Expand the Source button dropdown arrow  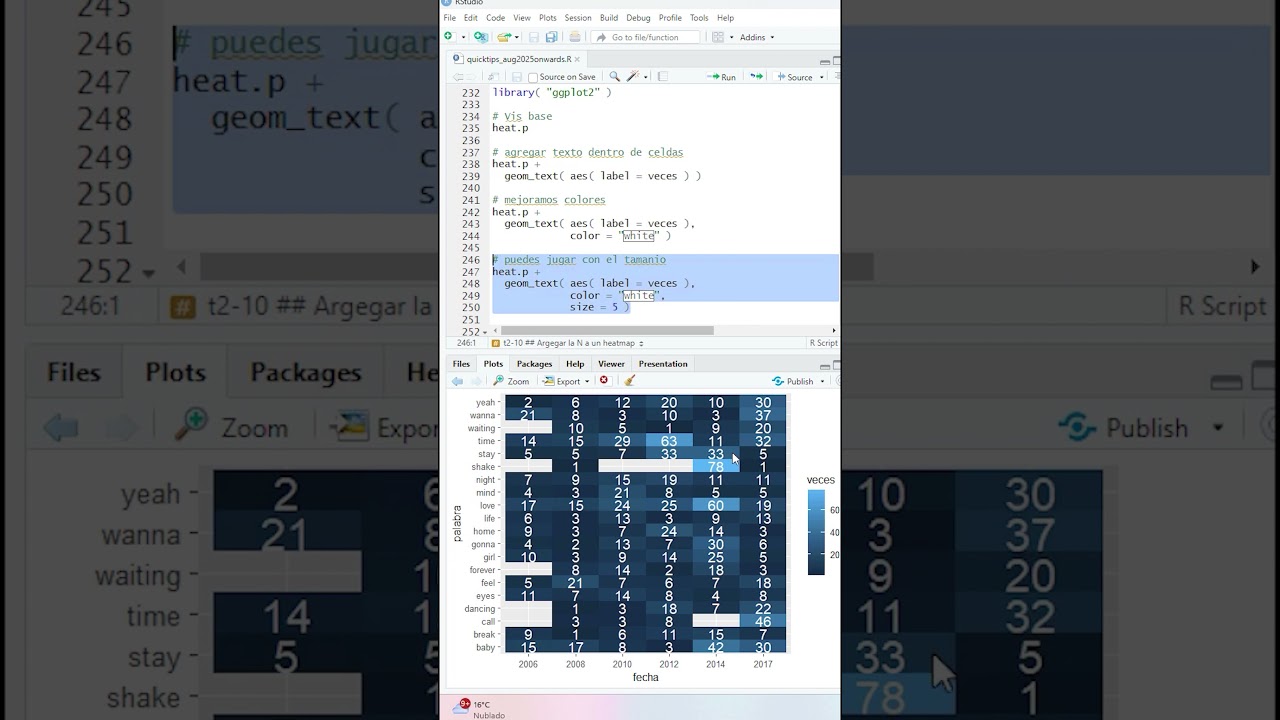(820, 77)
